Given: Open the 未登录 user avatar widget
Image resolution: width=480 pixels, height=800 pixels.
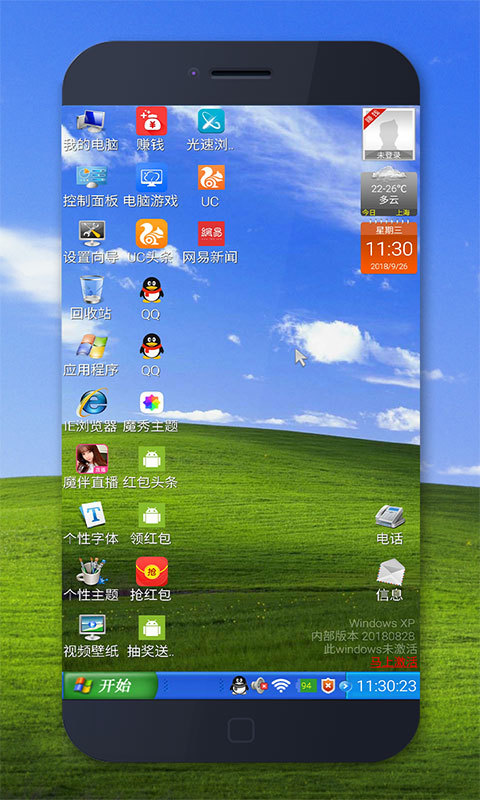Looking at the screenshot, I should 389,134.
